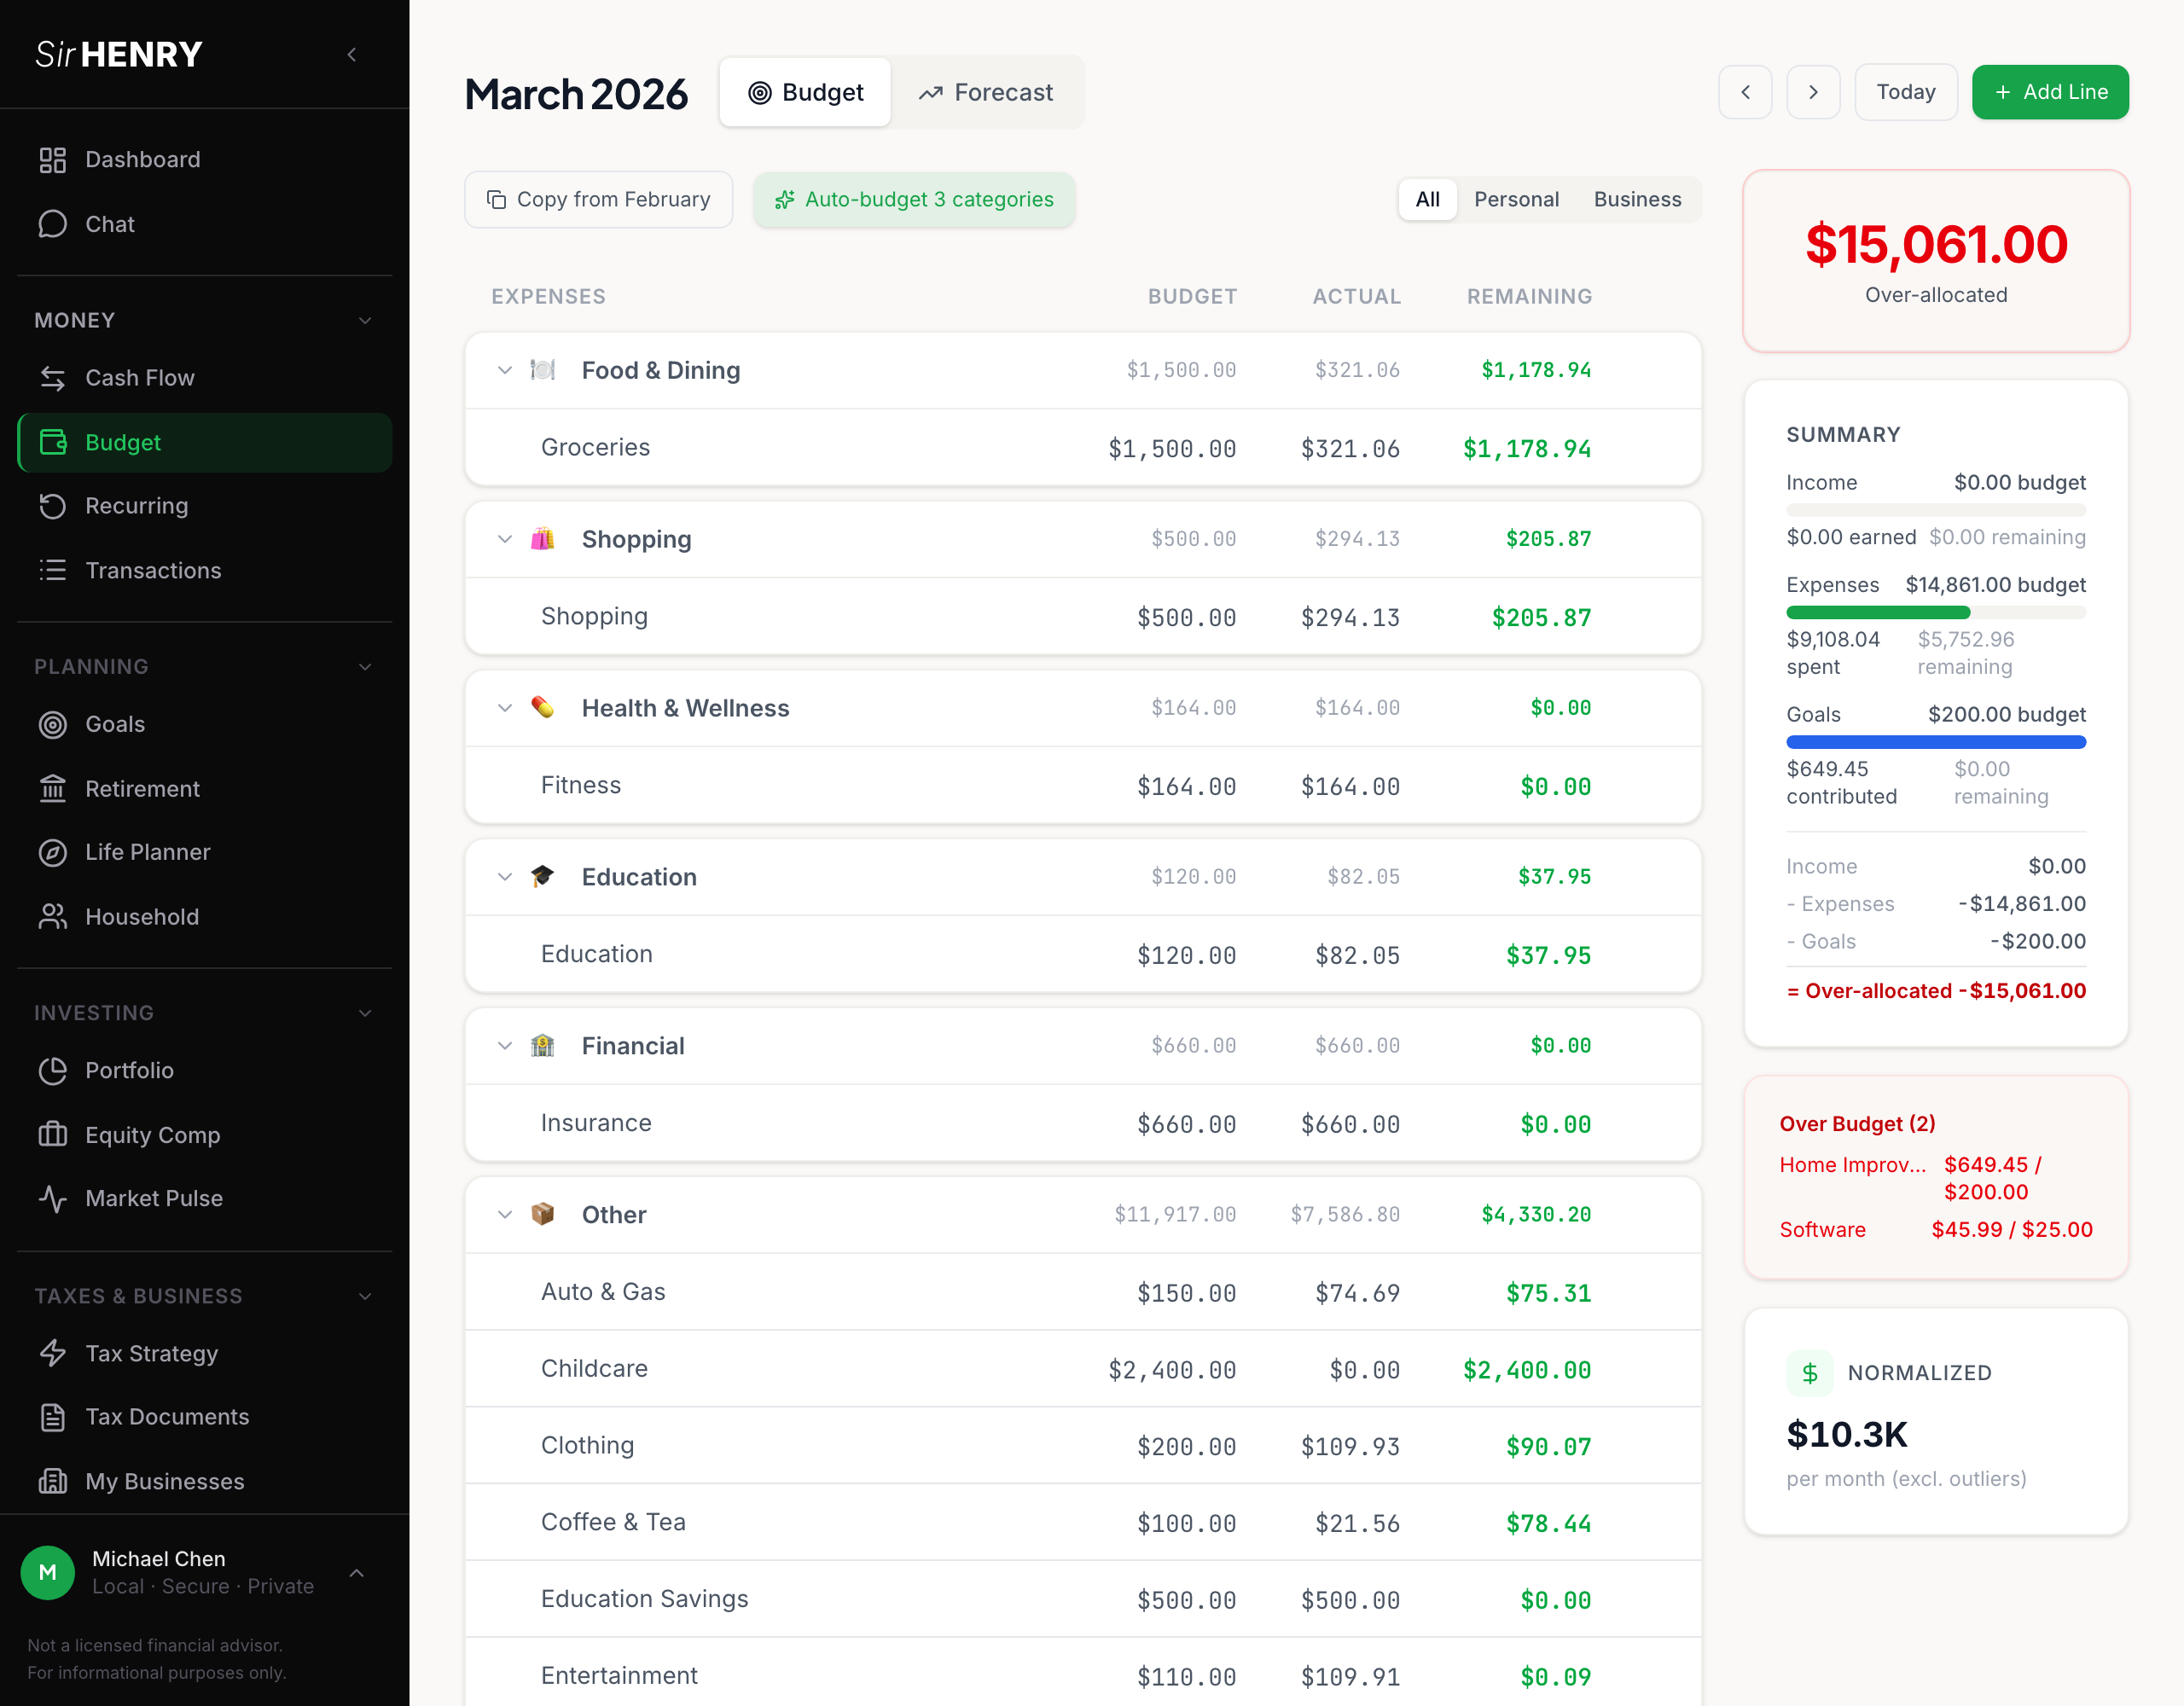The height and width of the screenshot is (1706, 2184).
Task: Open Tax Strategy lightning icon
Action: coord(52,1353)
